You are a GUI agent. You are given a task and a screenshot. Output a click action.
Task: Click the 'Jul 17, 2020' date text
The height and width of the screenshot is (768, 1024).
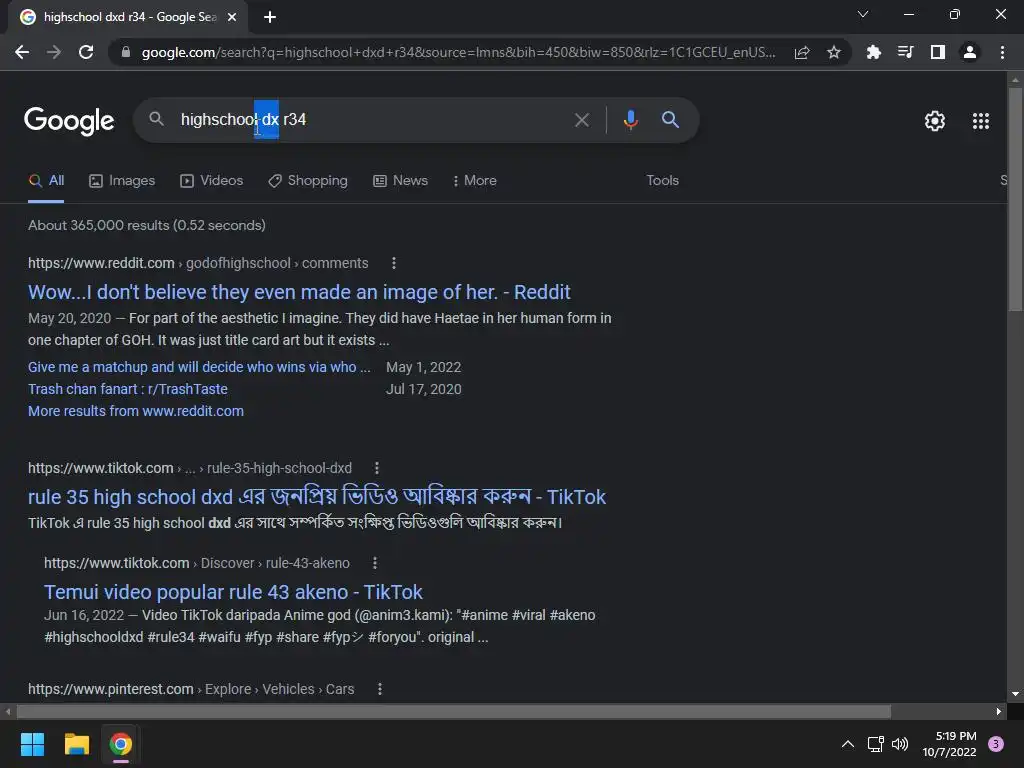click(x=424, y=389)
